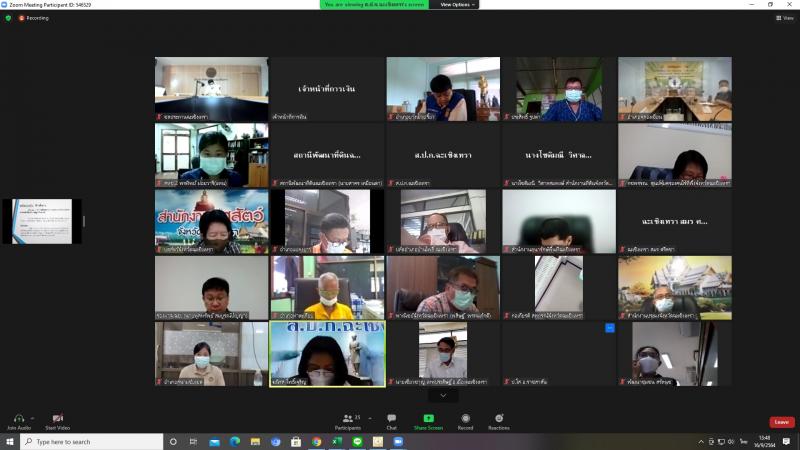Open the Windows notification center

[x=787, y=441]
